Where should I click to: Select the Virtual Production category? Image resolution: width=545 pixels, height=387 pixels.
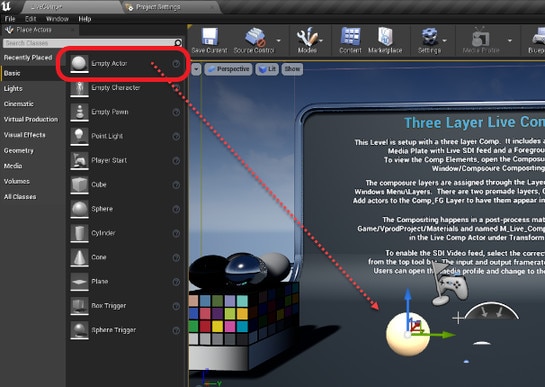31,119
